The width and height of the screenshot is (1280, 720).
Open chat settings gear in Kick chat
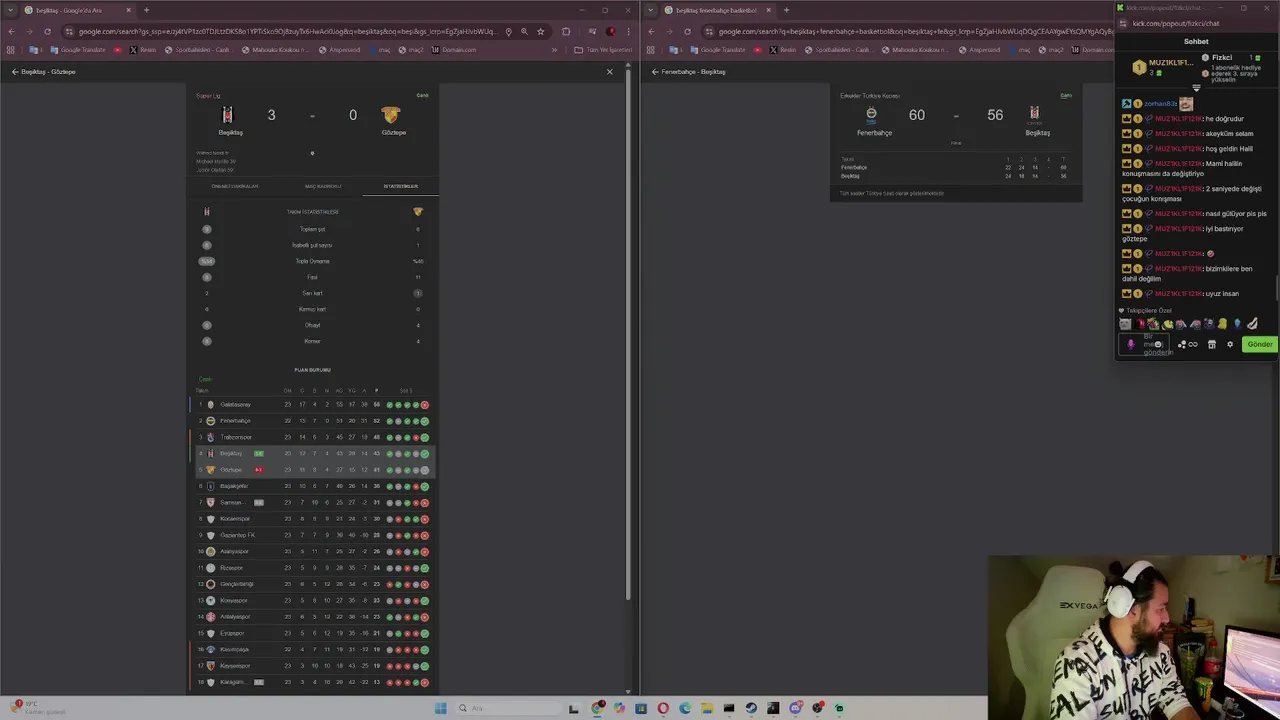coord(1230,344)
